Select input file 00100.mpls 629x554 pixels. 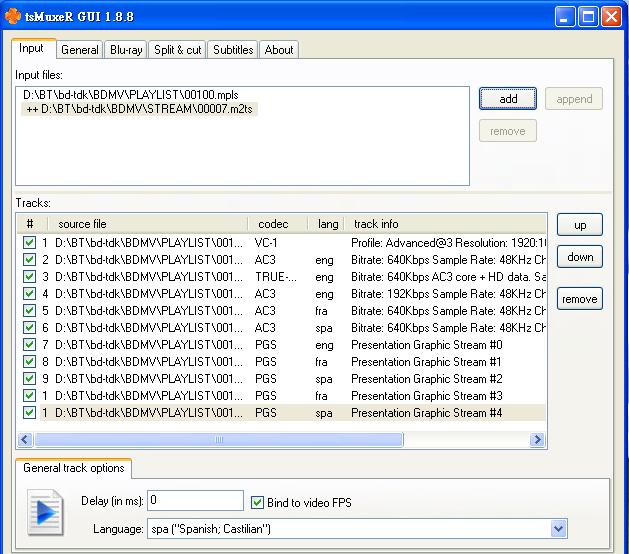coord(131,95)
